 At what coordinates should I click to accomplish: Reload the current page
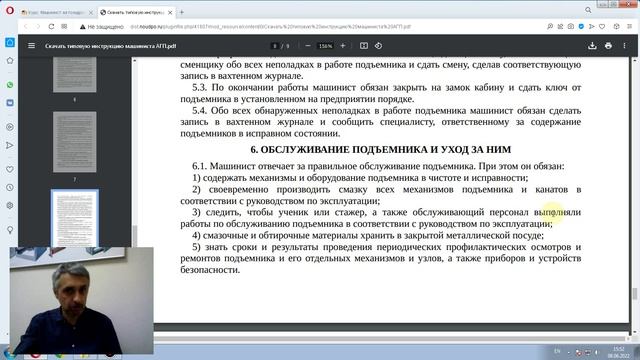(x=51, y=27)
